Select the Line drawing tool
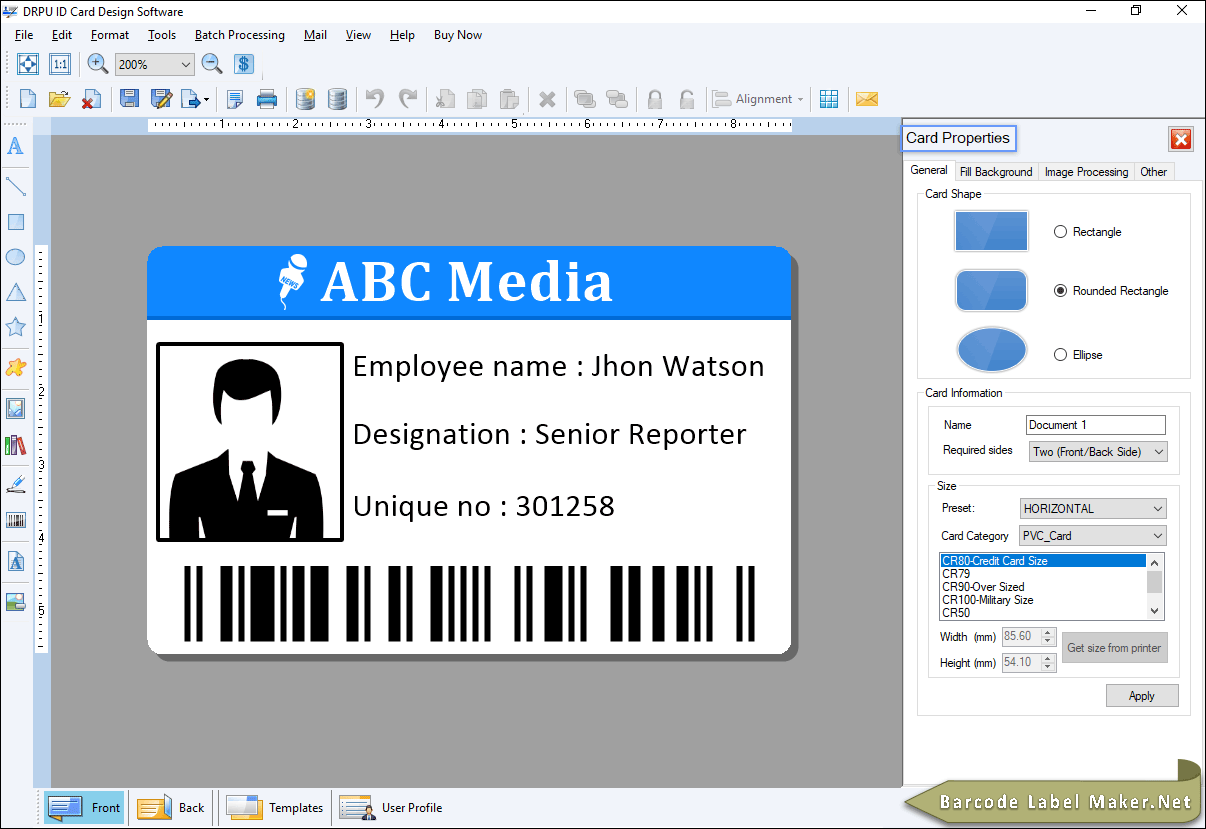The height and width of the screenshot is (829, 1206). tap(15, 186)
